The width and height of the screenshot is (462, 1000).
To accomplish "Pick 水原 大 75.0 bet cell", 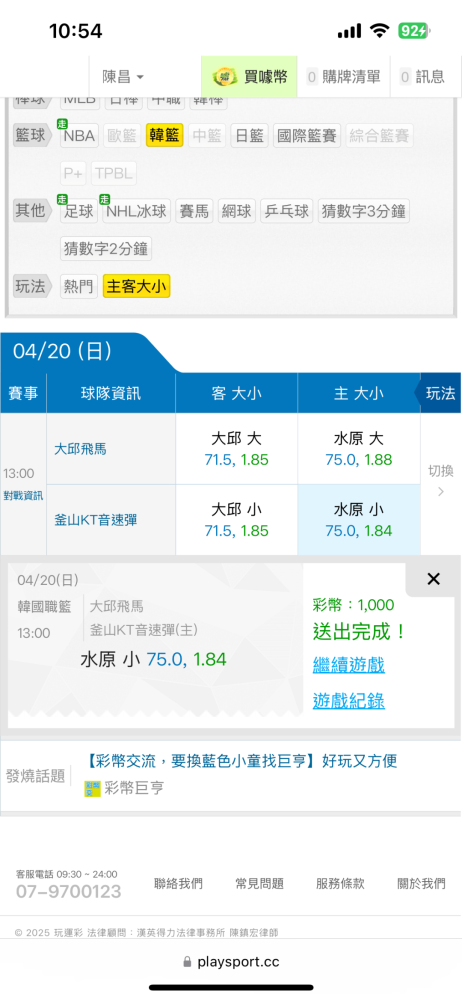I will pyautogui.click(x=359, y=449).
